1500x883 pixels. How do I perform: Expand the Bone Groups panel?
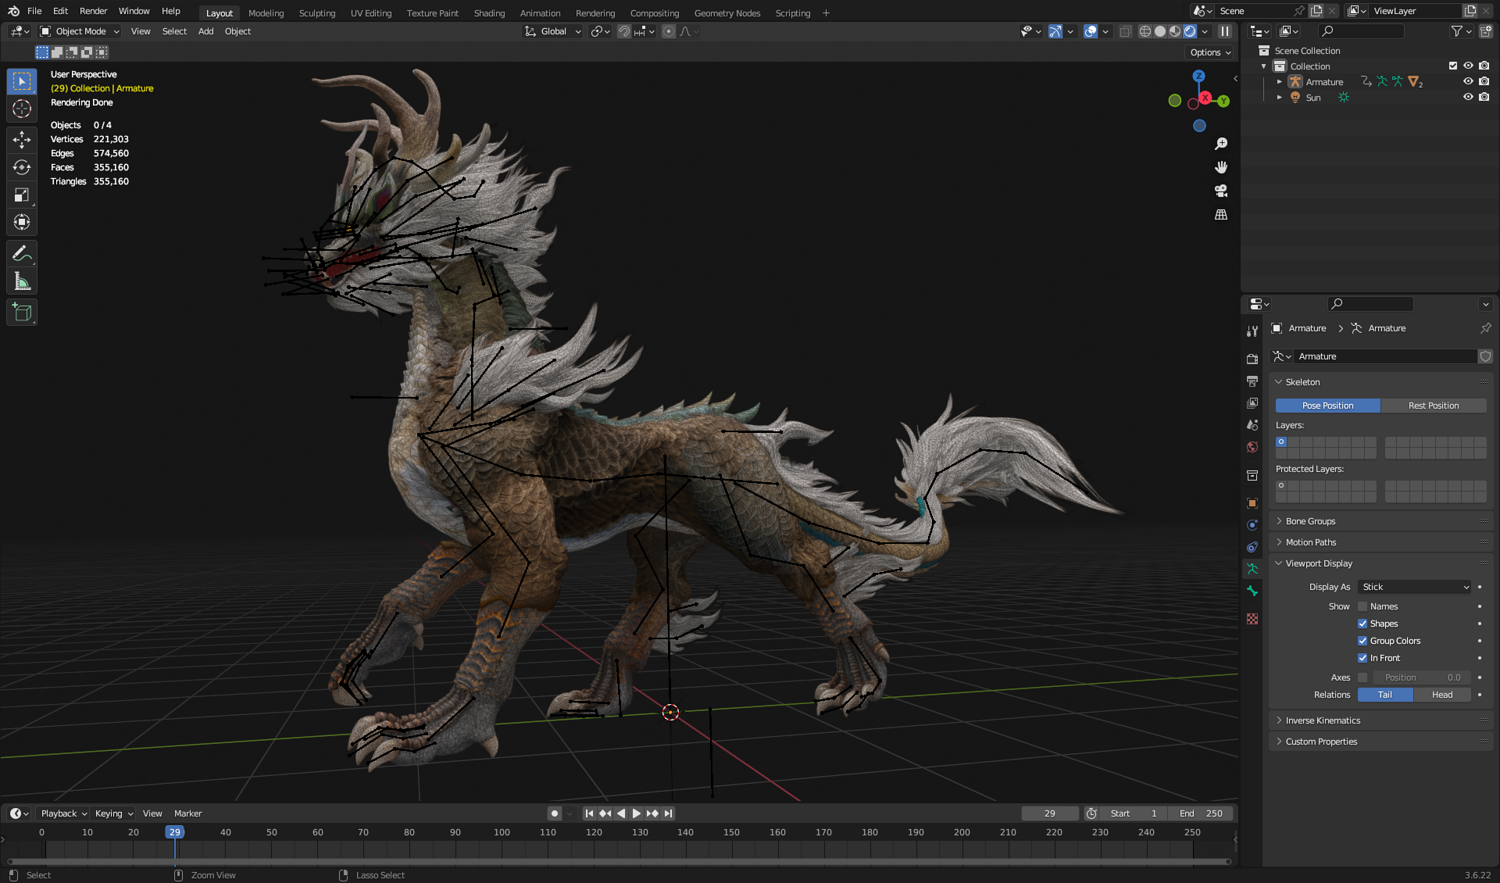pos(1310,521)
